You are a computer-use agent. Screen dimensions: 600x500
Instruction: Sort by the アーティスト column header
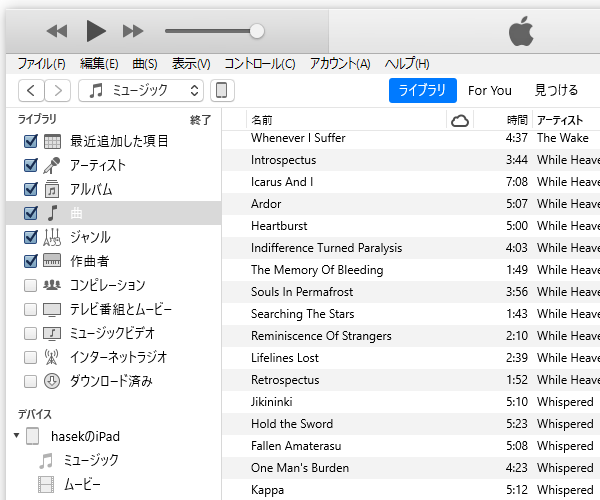tap(559, 120)
